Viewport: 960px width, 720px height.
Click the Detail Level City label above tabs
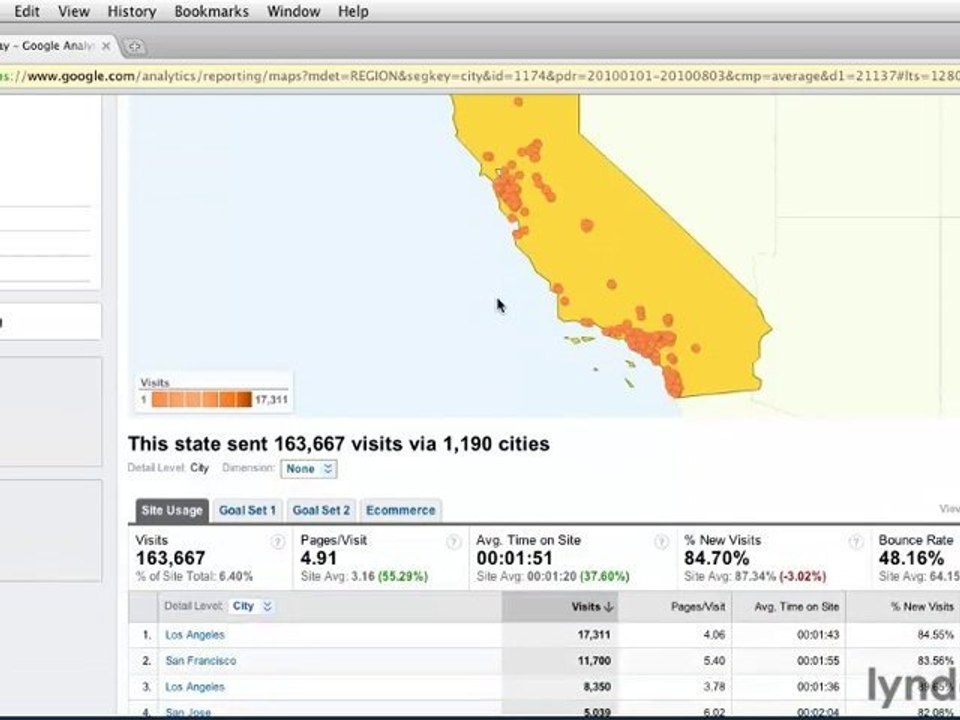coord(168,468)
